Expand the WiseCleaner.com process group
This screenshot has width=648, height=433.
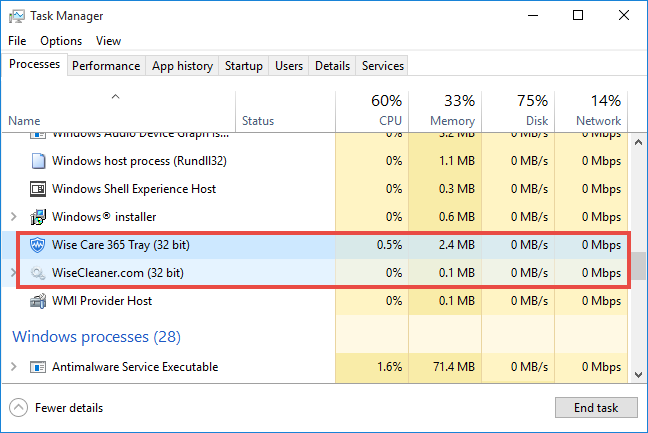click(x=13, y=273)
